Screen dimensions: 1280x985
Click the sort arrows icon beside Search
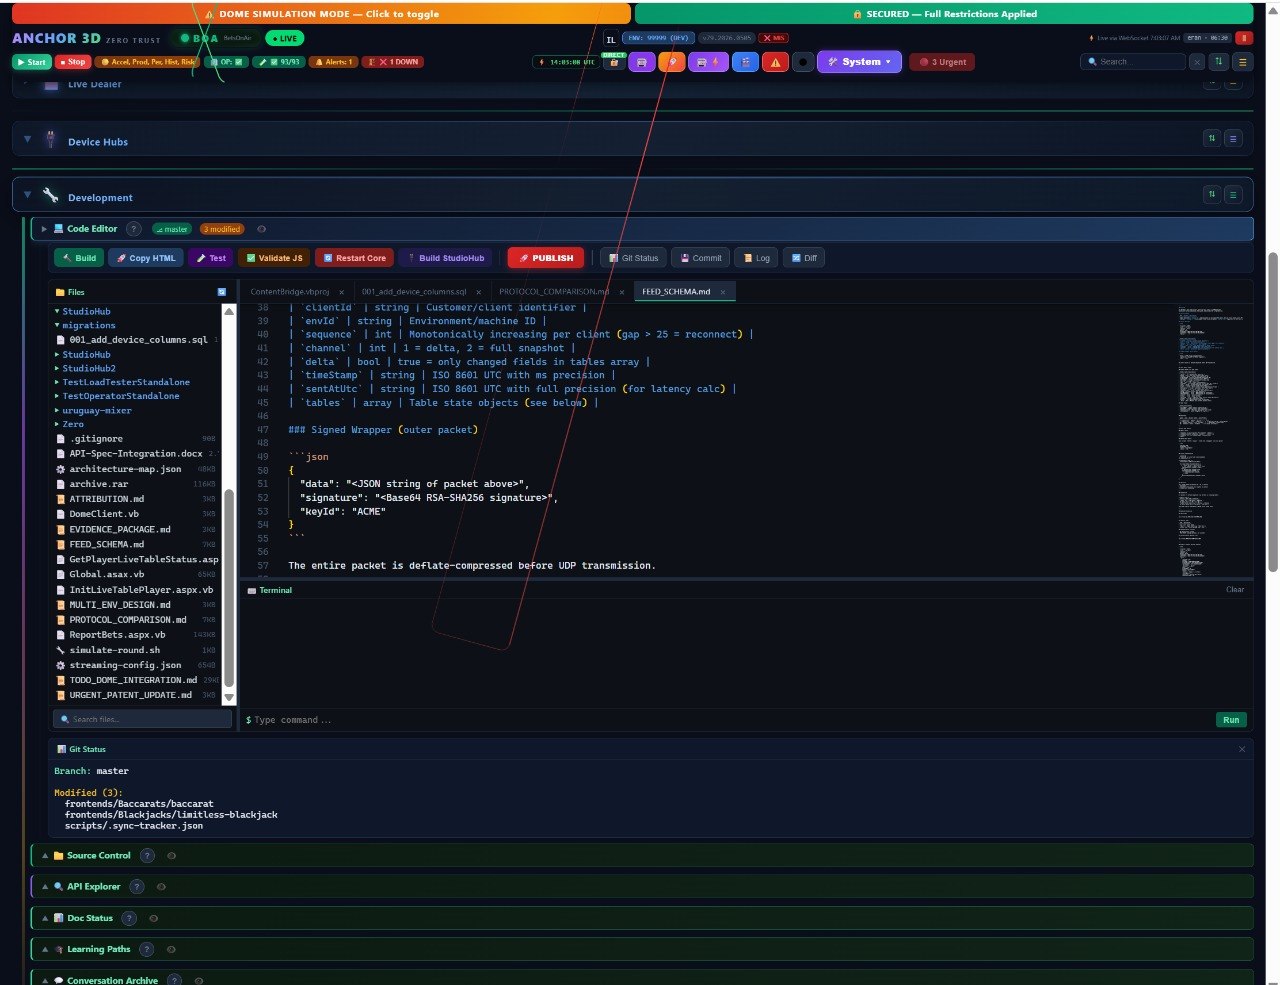1218,62
